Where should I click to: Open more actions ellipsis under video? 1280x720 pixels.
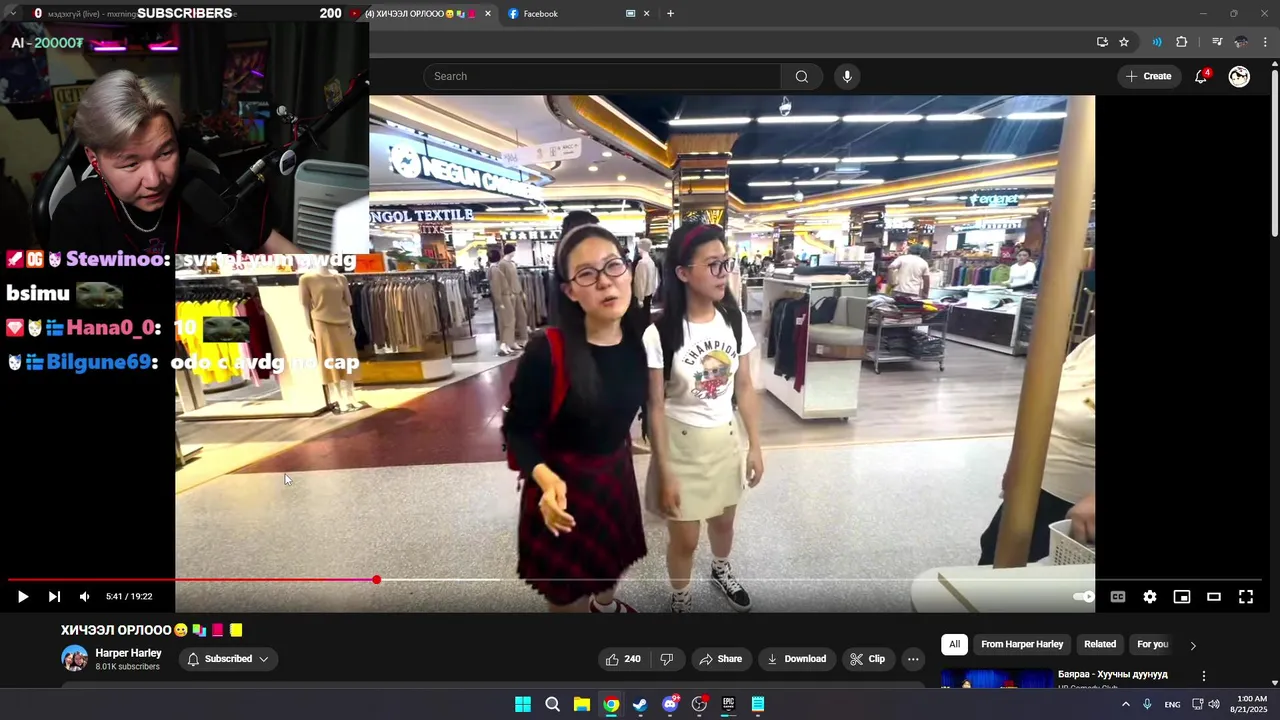coord(912,659)
